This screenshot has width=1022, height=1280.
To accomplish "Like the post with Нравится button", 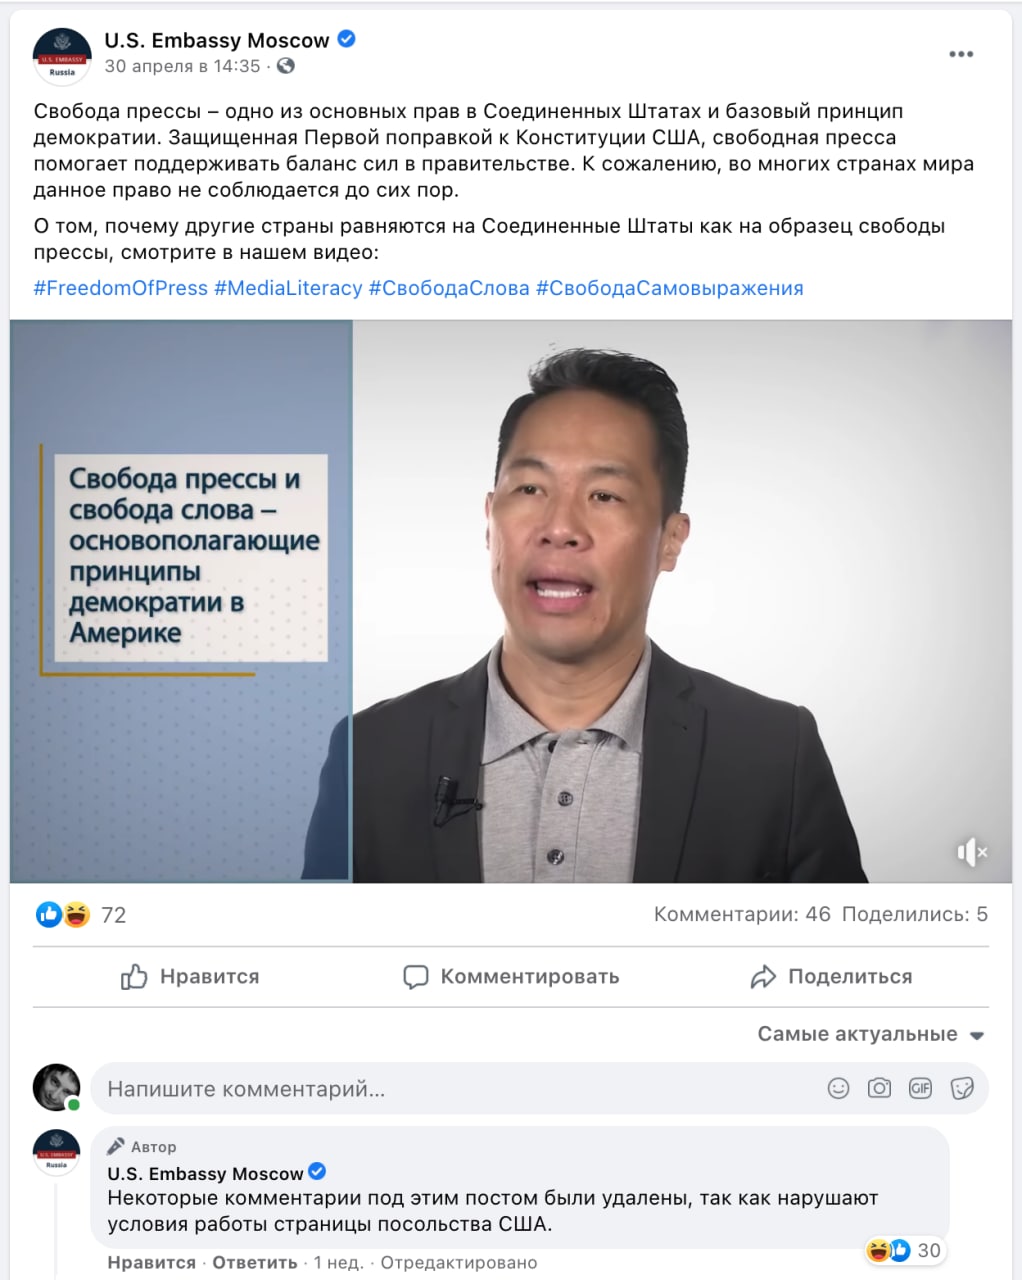I will click(189, 976).
